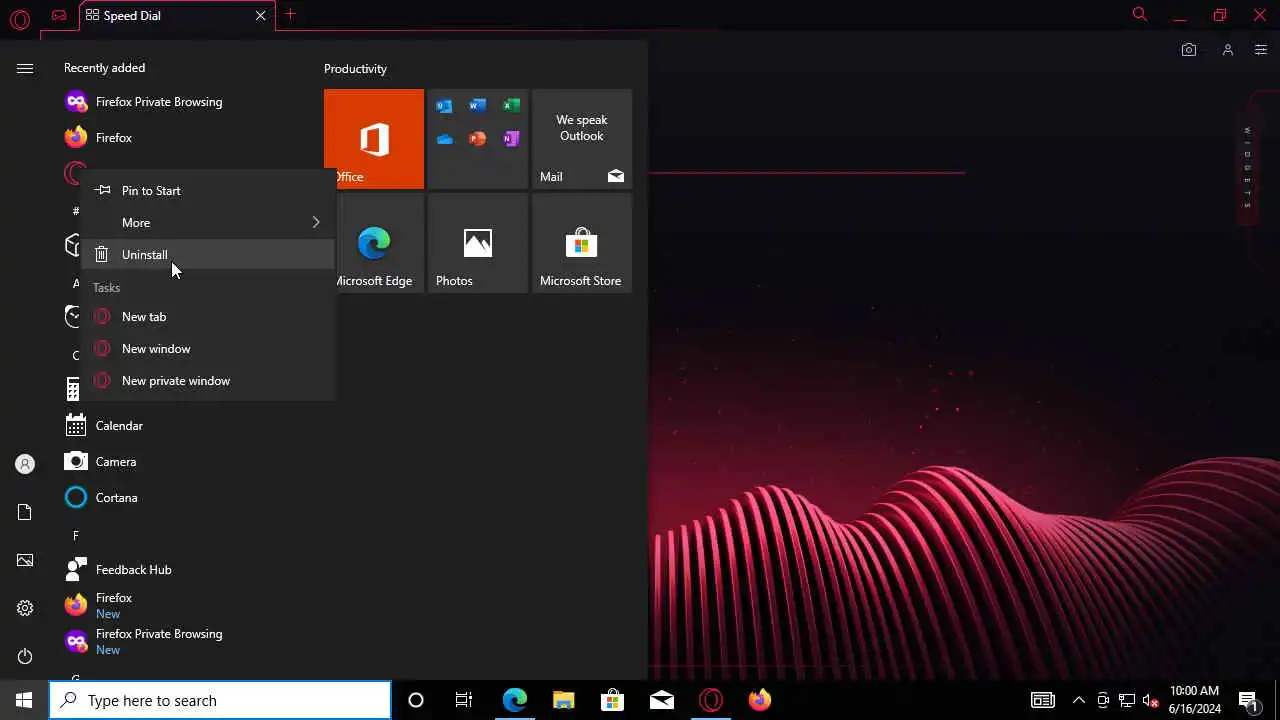Open Calendar from the app list

click(104, 426)
